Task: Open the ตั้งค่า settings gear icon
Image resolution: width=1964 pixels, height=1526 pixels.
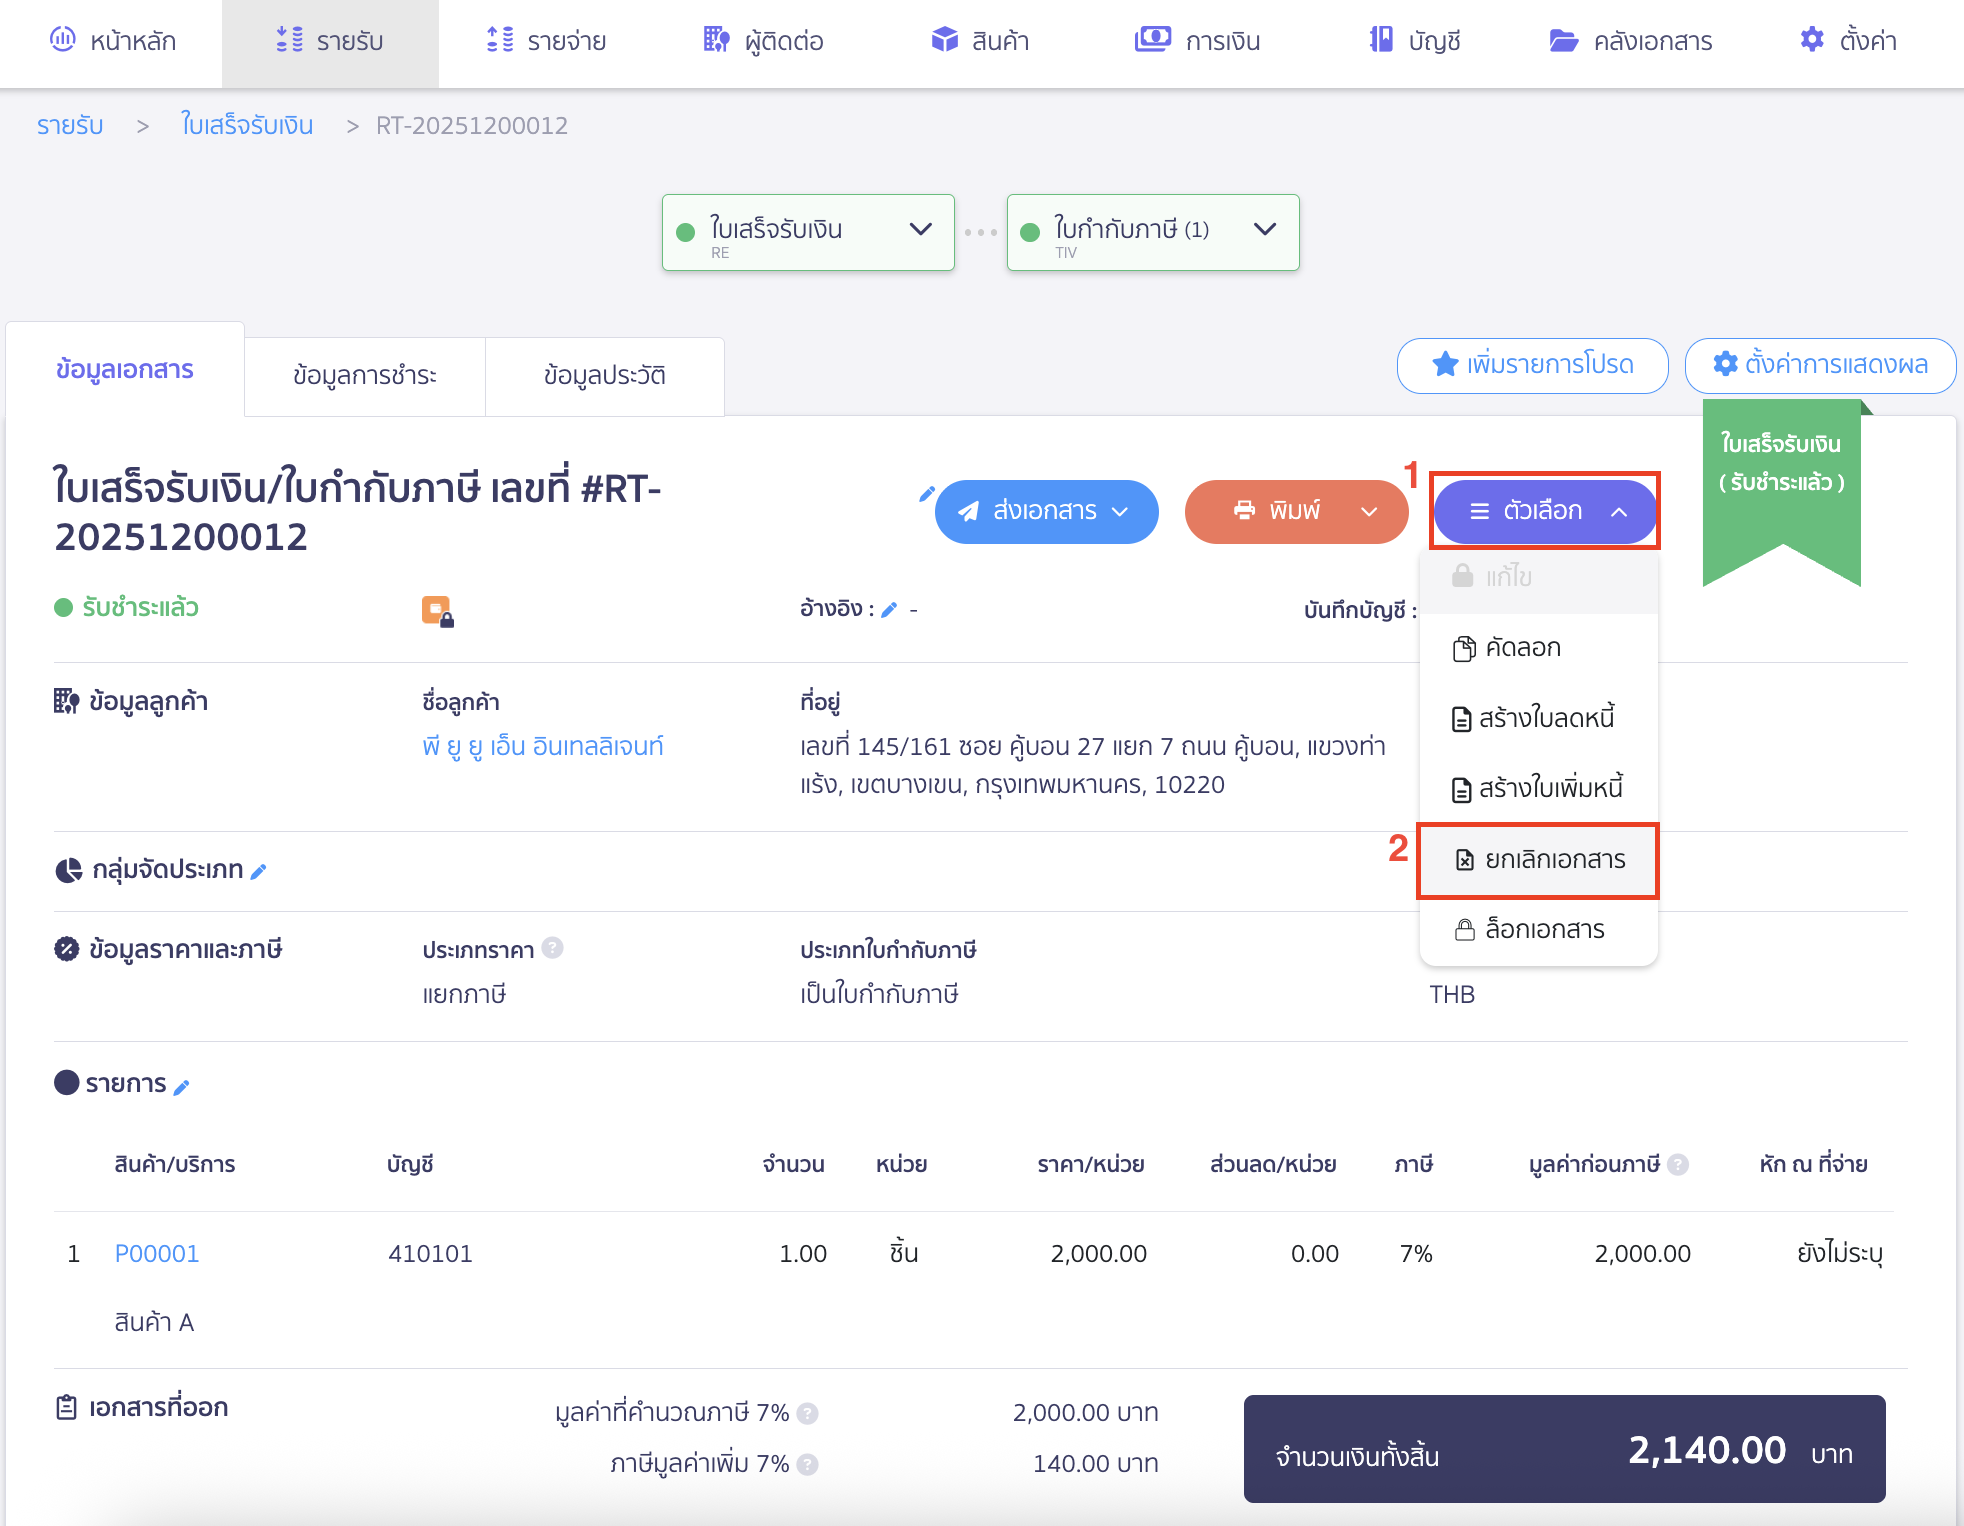Action: click(1811, 40)
